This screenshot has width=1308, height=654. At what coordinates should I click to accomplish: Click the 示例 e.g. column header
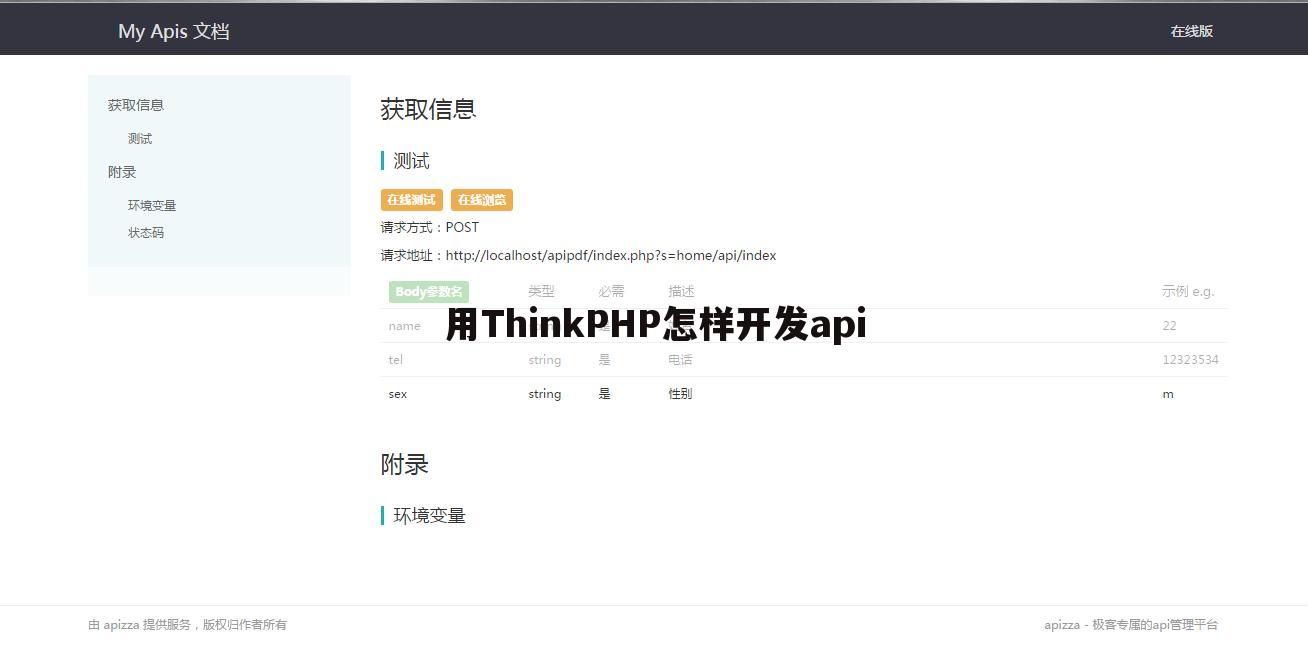point(1188,291)
